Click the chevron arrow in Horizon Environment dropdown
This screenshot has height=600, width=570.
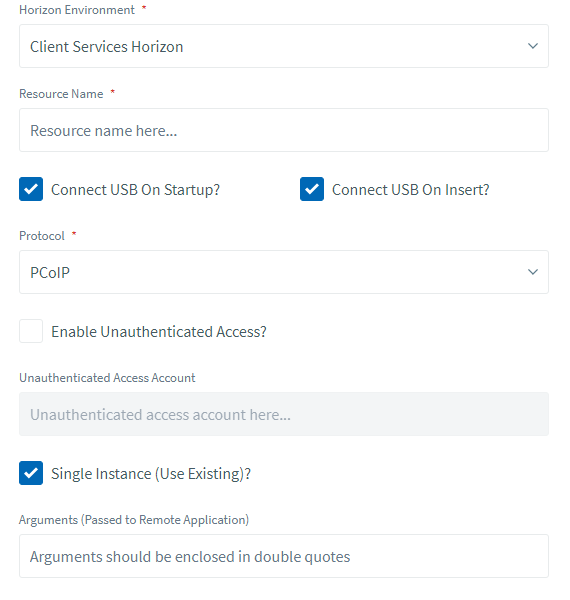click(x=533, y=46)
